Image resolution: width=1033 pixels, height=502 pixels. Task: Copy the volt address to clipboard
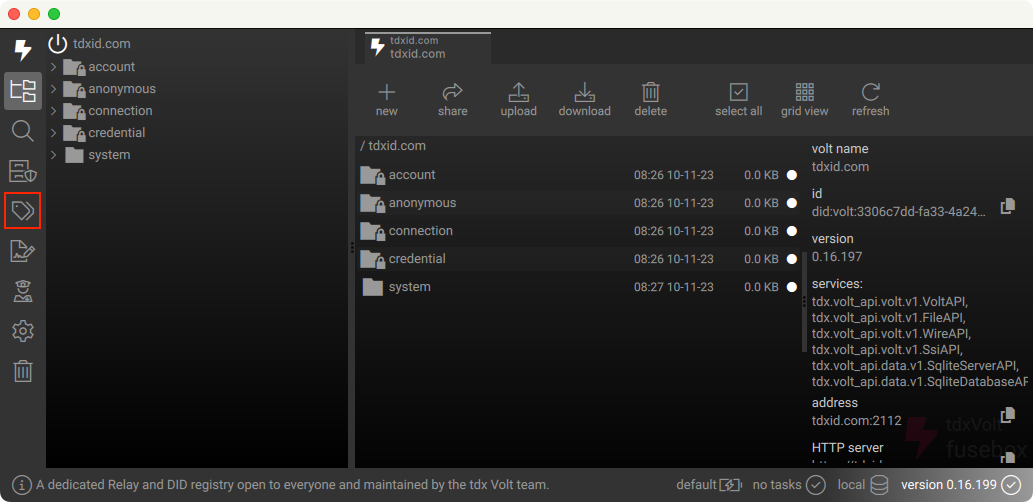click(x=1007, y=415)
